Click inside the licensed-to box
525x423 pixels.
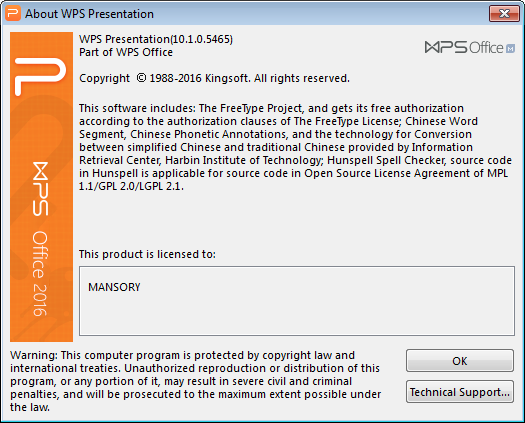[297, 301]
